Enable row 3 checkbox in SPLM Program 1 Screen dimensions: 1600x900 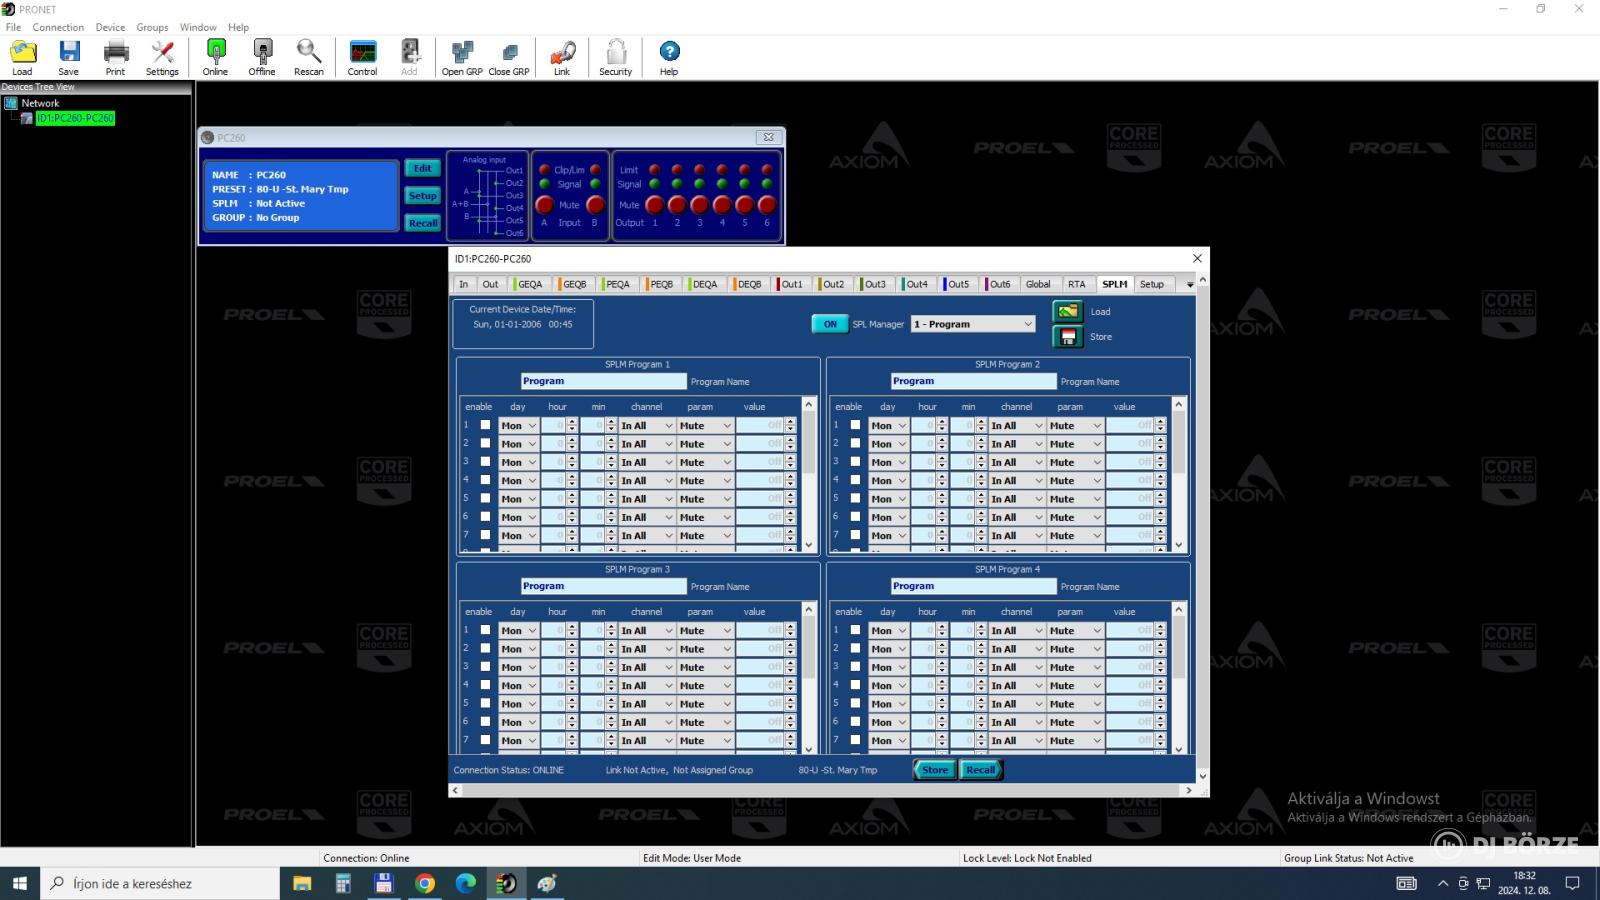pyautogui.click(x=485, y=462)
